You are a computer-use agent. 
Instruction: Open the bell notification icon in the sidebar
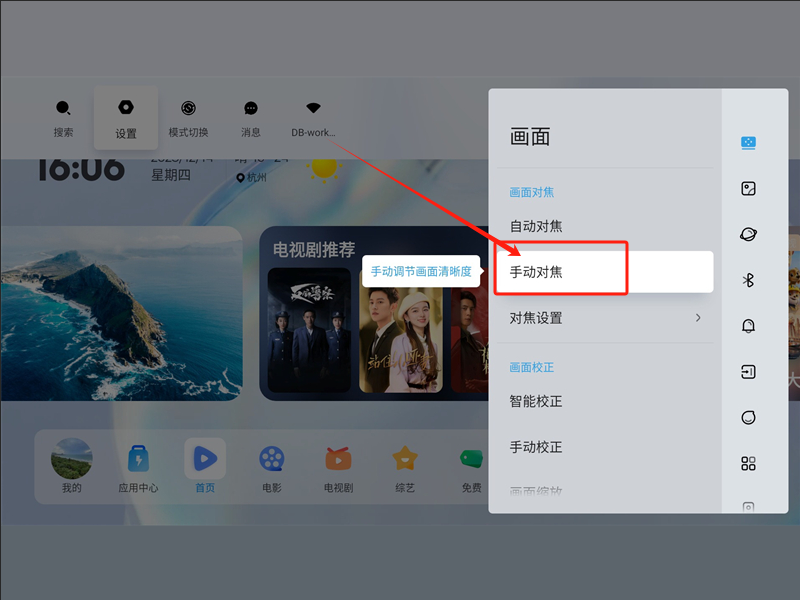[x=748, y=326]
